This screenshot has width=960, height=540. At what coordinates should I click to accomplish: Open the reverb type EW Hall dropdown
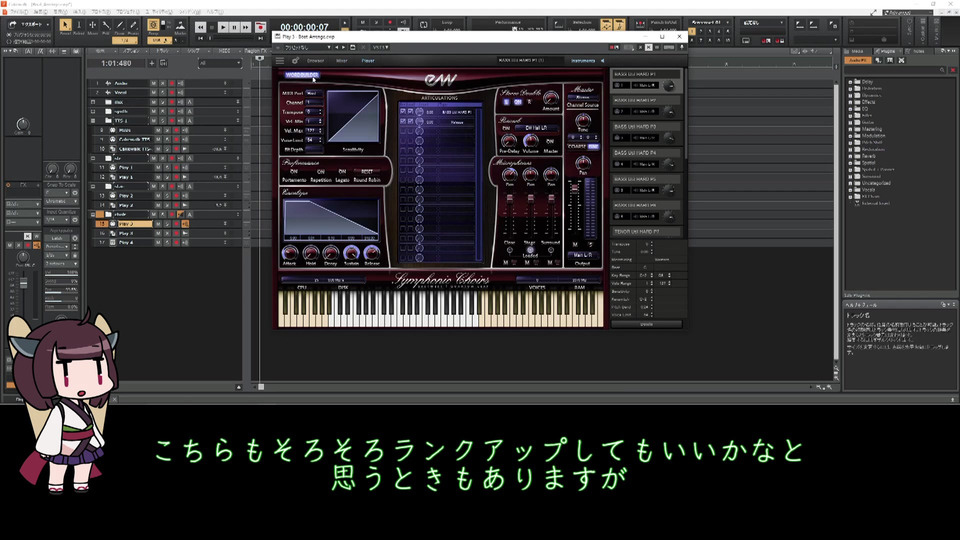point(536,128)
